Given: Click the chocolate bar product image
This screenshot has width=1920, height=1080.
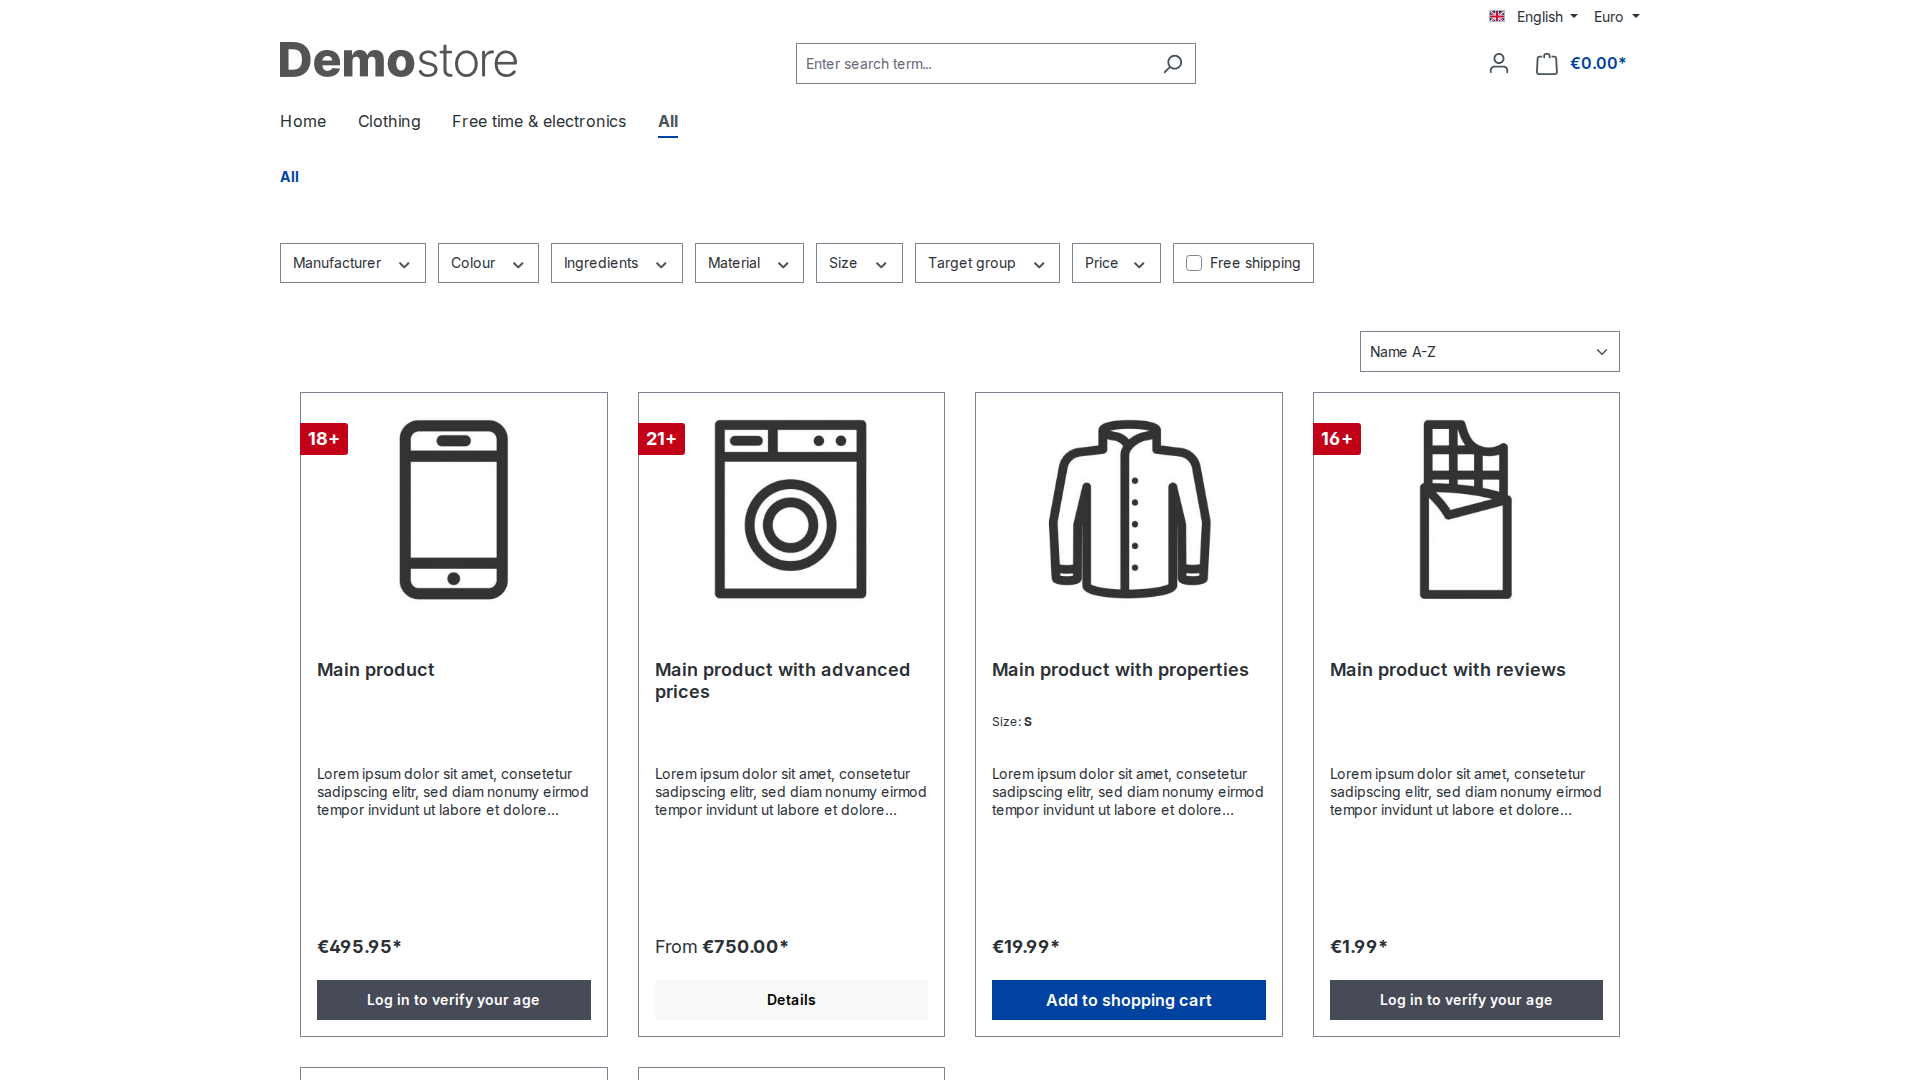Looking at the screenshot, I should tap(1466, 510).
